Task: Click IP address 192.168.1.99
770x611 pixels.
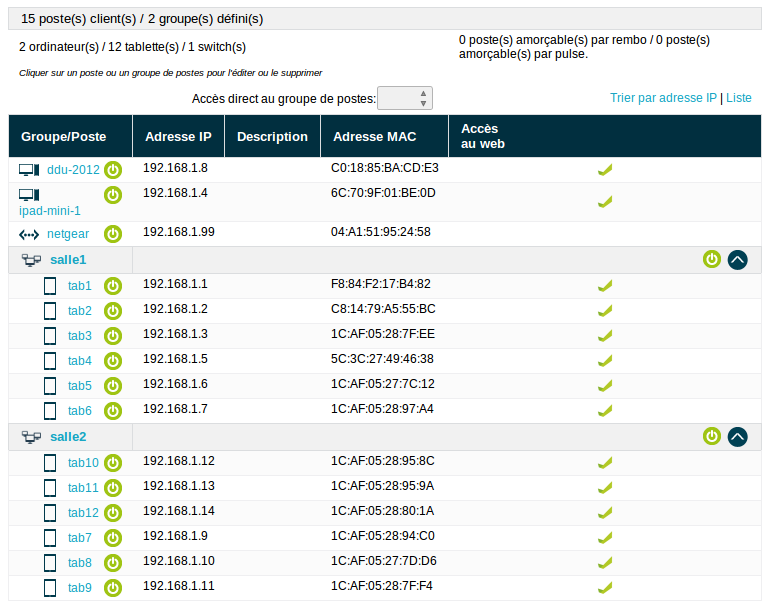Action: click(x=179, y=232)
